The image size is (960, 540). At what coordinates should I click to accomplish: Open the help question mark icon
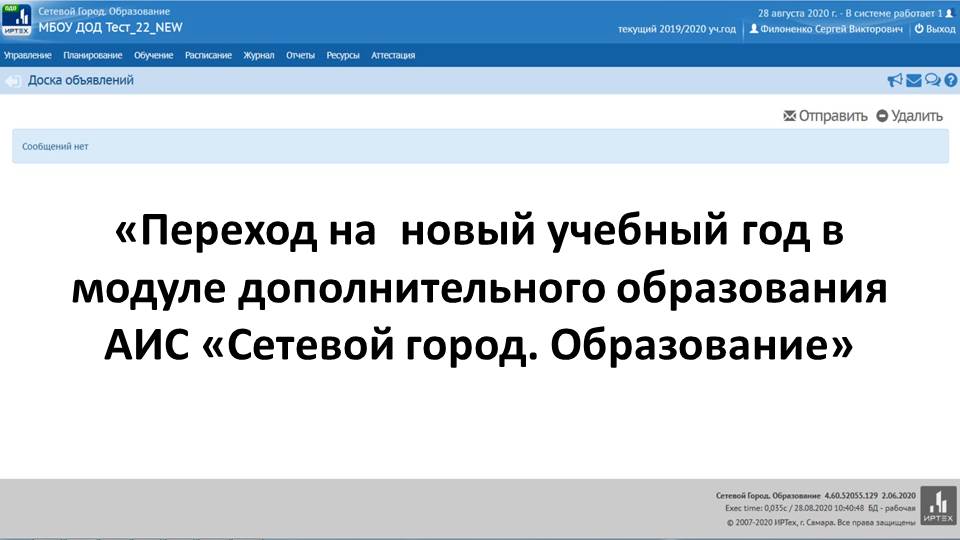click(950, 80)
